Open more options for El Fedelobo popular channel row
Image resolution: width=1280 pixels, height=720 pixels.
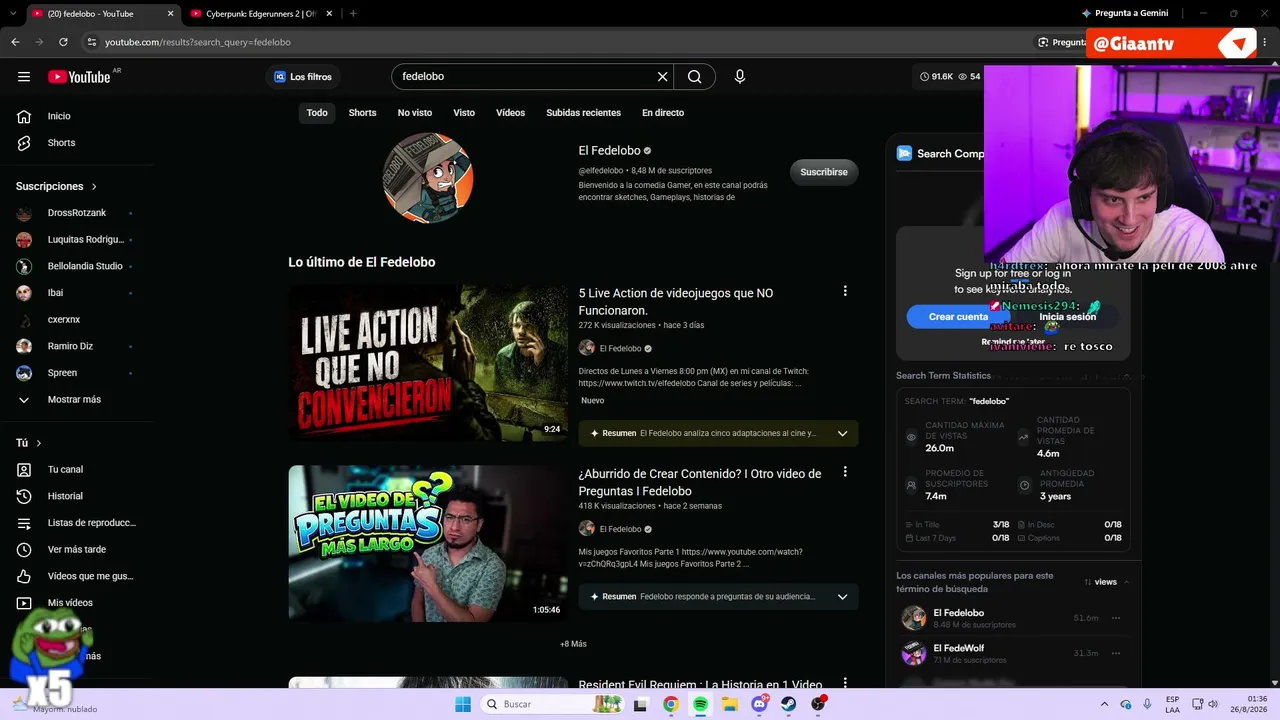(x=1116, y=618)
